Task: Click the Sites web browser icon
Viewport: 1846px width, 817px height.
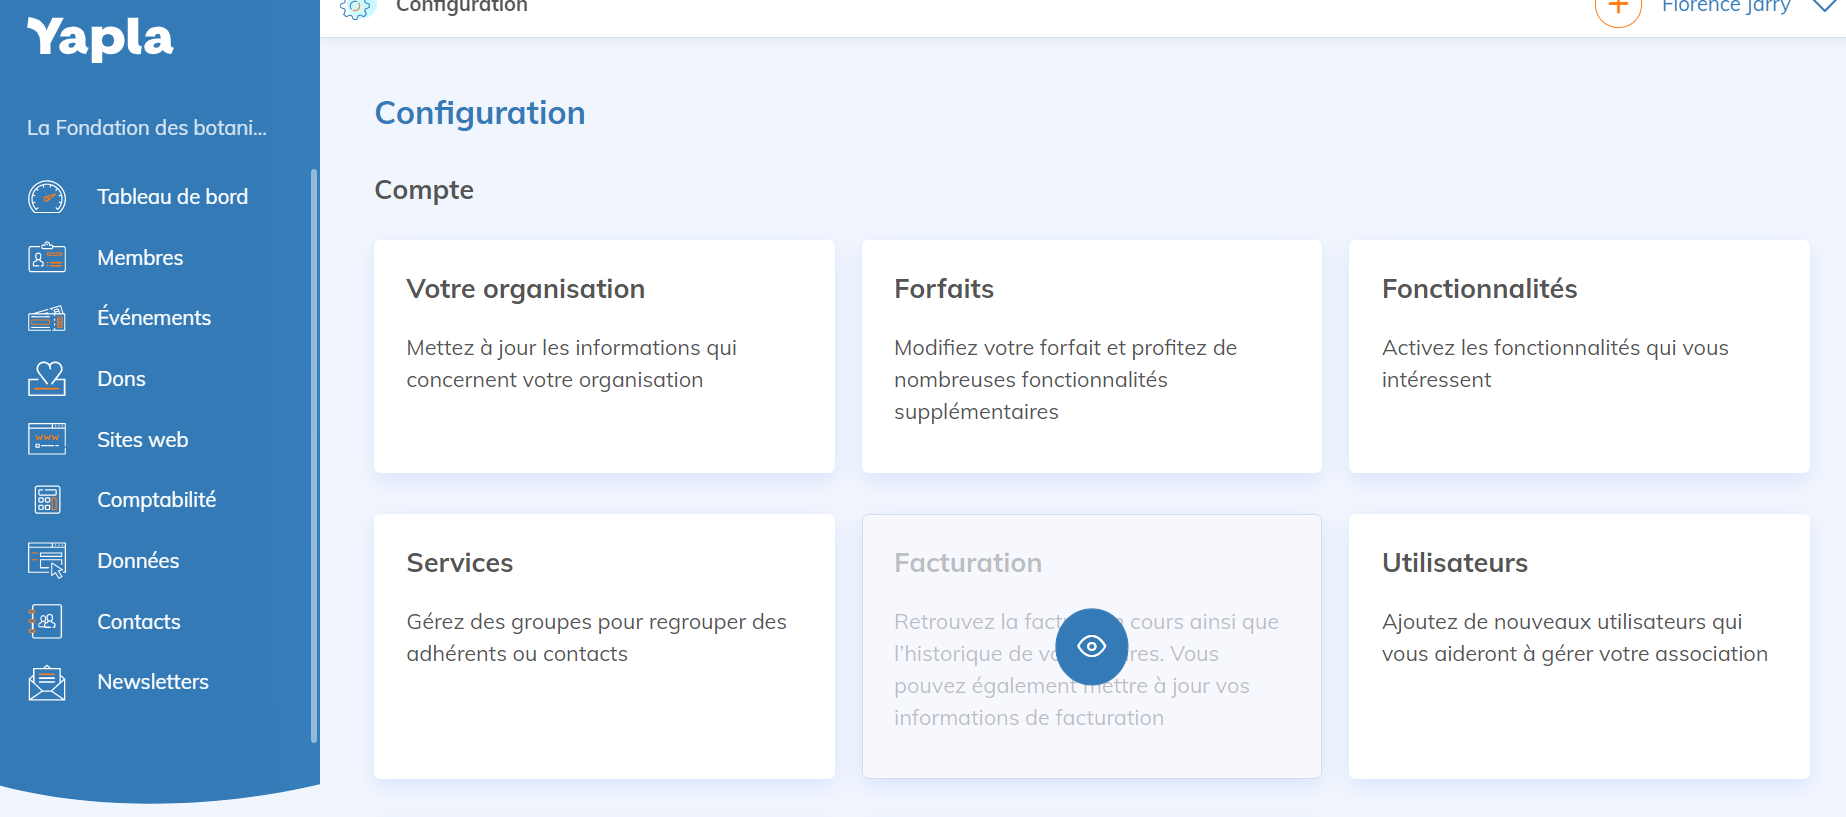Action: [47, 439]
